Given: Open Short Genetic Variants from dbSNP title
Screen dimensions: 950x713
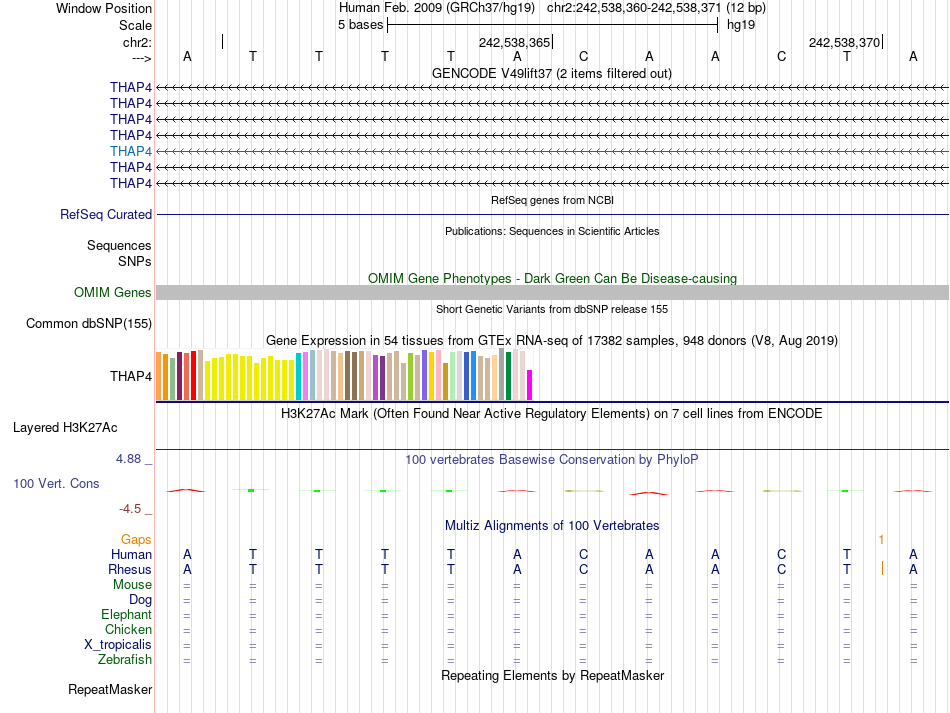Looking at the screenshot, I should (552, 309).
